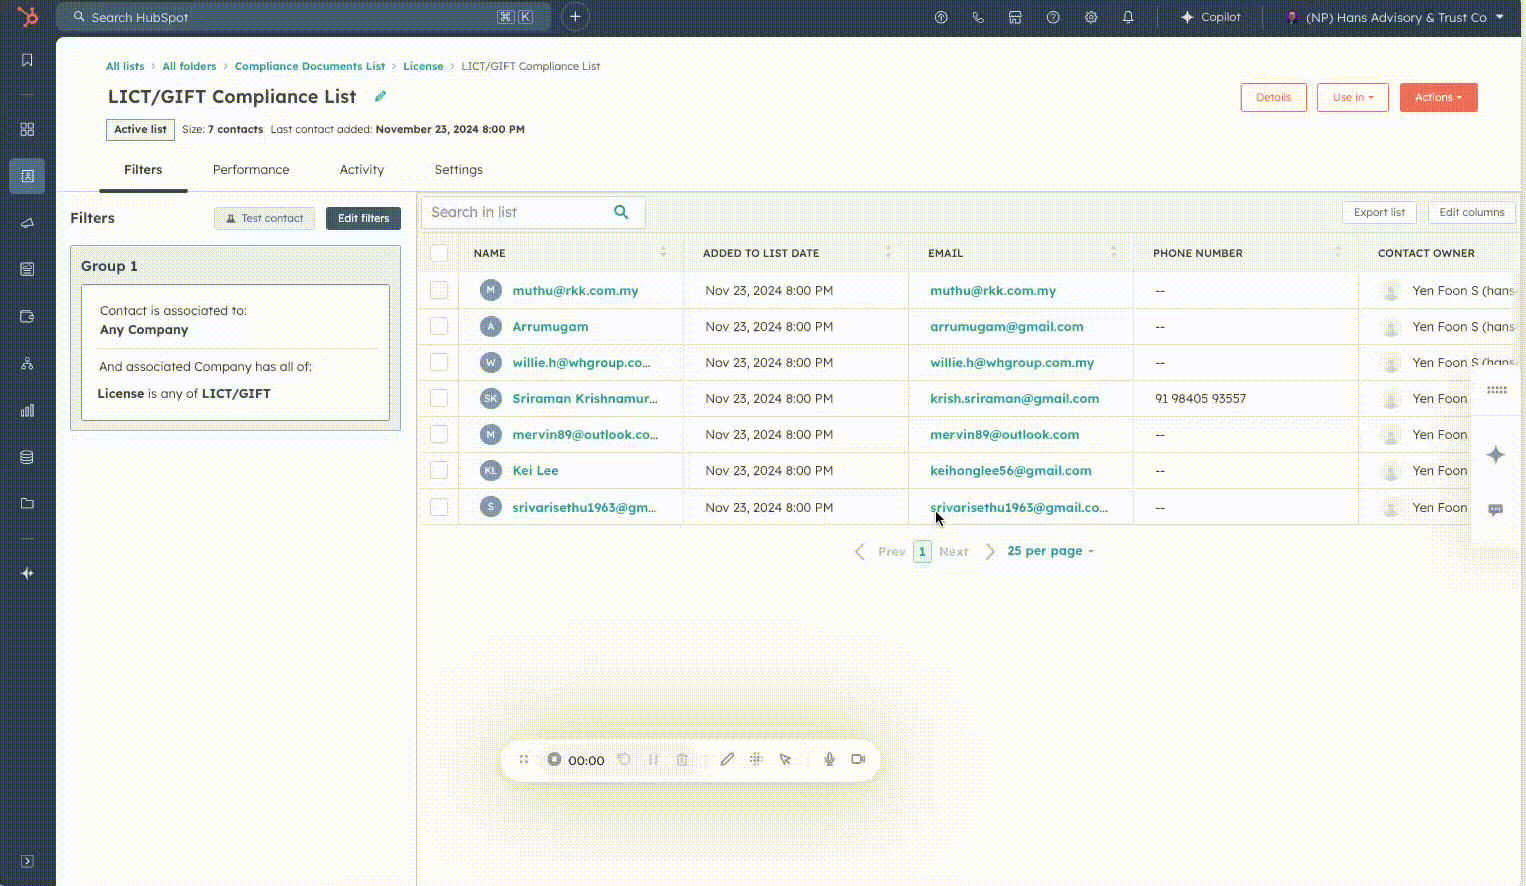Switch to the Performance tab
This screenshot has width=1526, height=886.
point(251,170)
